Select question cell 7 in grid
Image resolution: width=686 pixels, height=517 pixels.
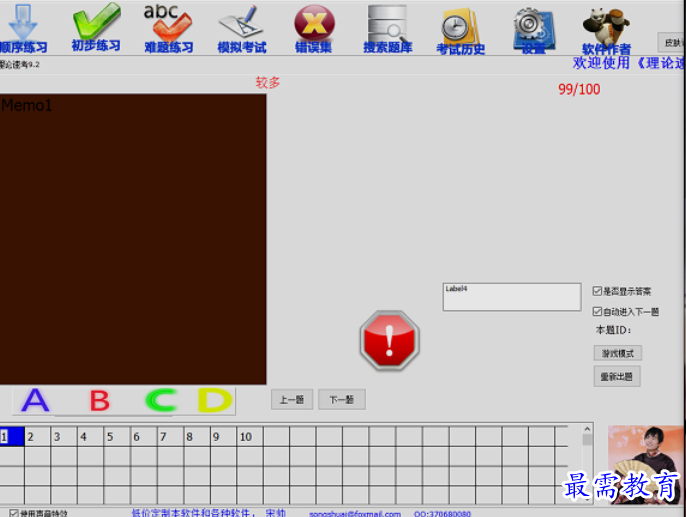(x=170, y=437)
